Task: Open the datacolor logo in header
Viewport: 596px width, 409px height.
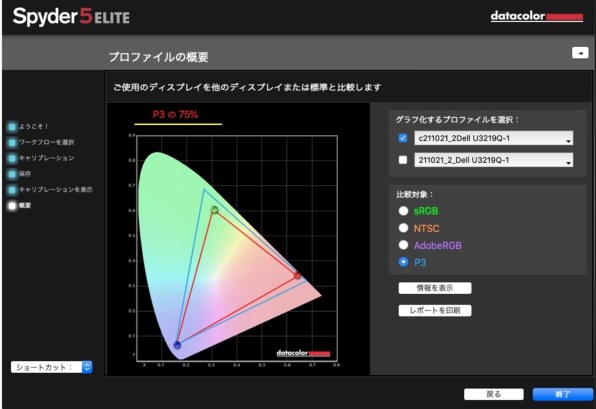Action: (x=536, y=16)
